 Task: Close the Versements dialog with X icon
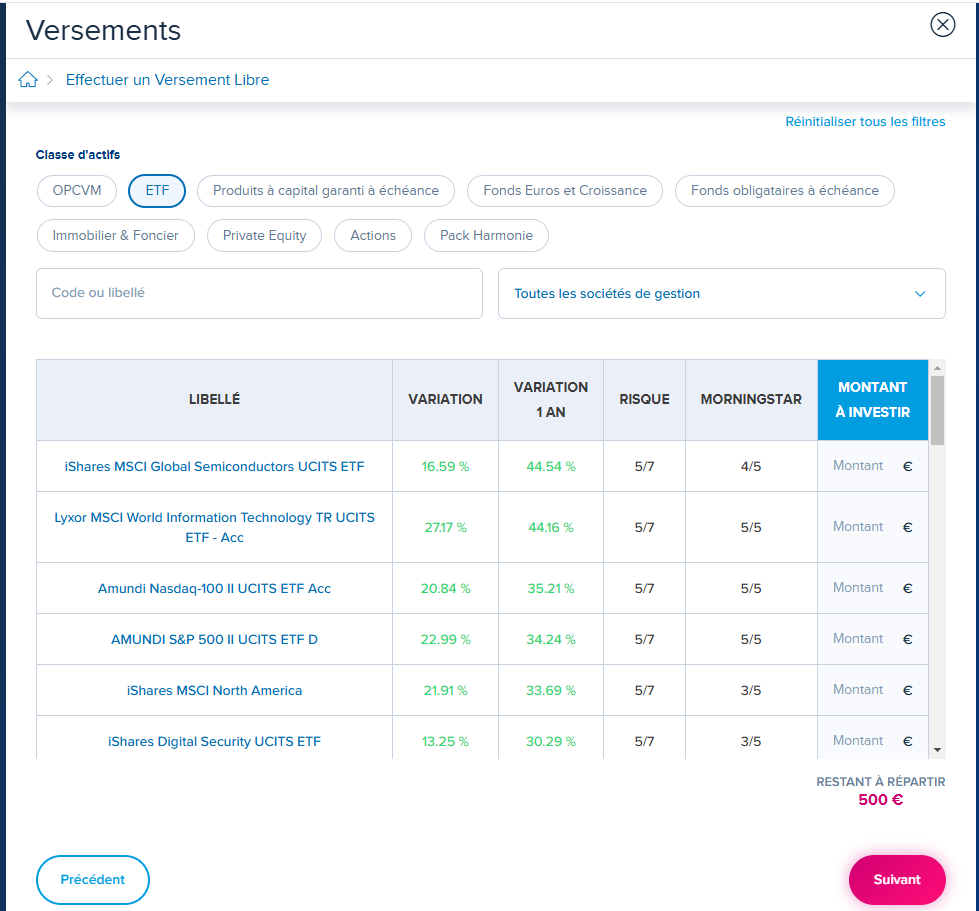click(x=942, y=25)
